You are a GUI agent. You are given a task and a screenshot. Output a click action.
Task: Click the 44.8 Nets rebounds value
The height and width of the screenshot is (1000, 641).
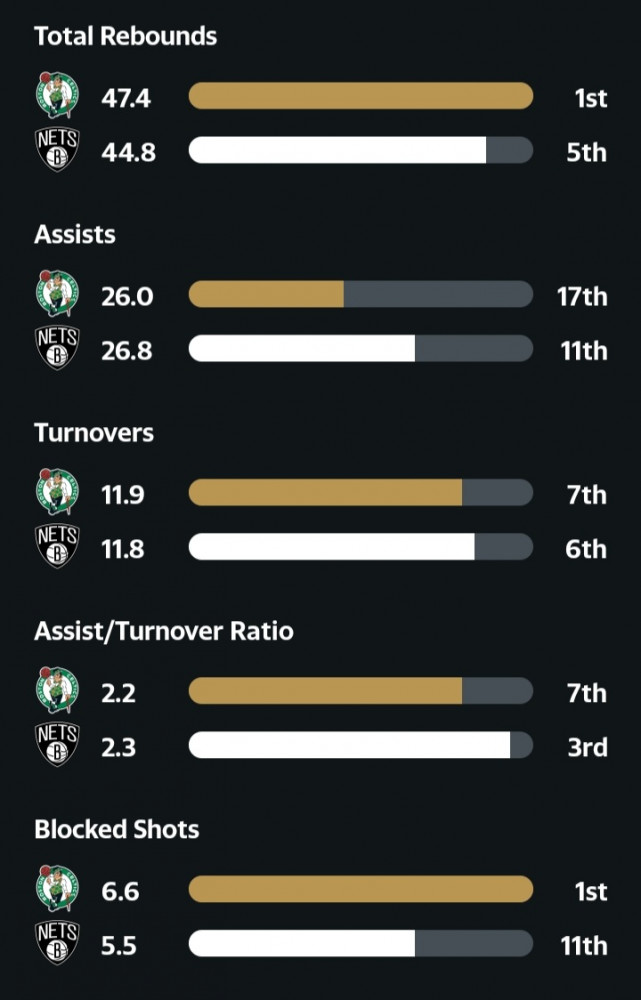[128, 152]
